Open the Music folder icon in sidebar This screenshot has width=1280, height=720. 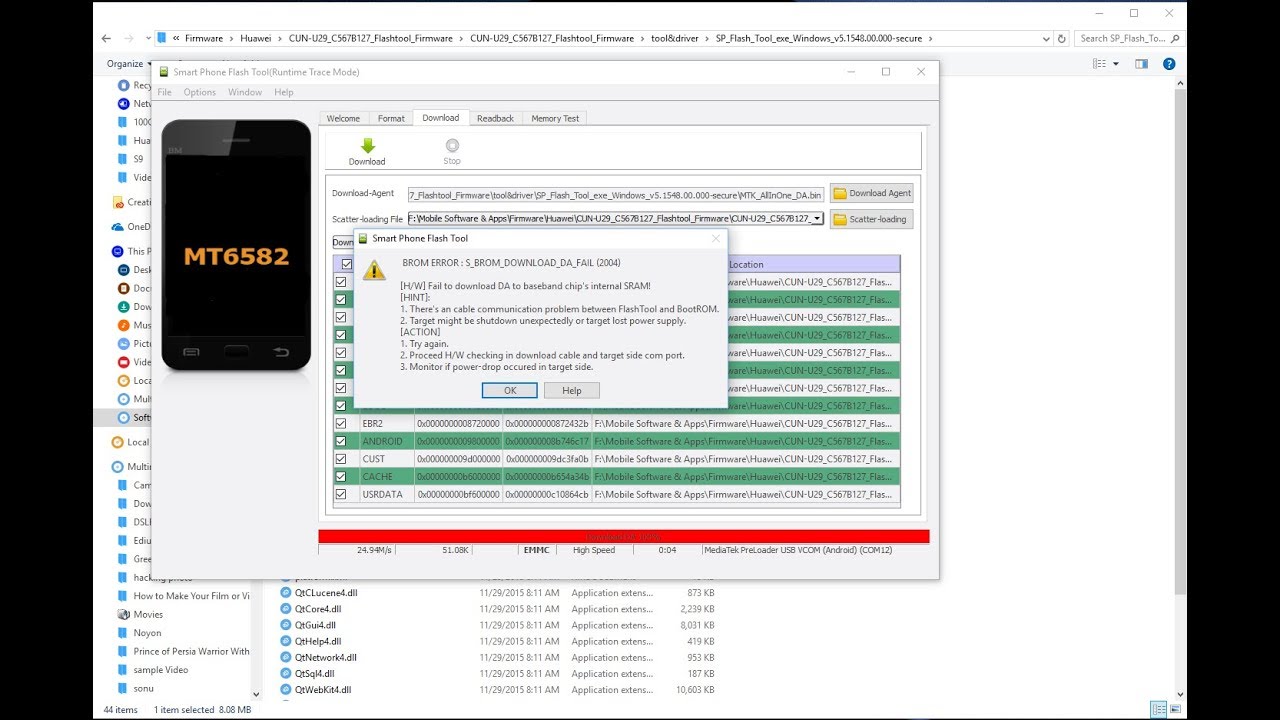point(124,325)
